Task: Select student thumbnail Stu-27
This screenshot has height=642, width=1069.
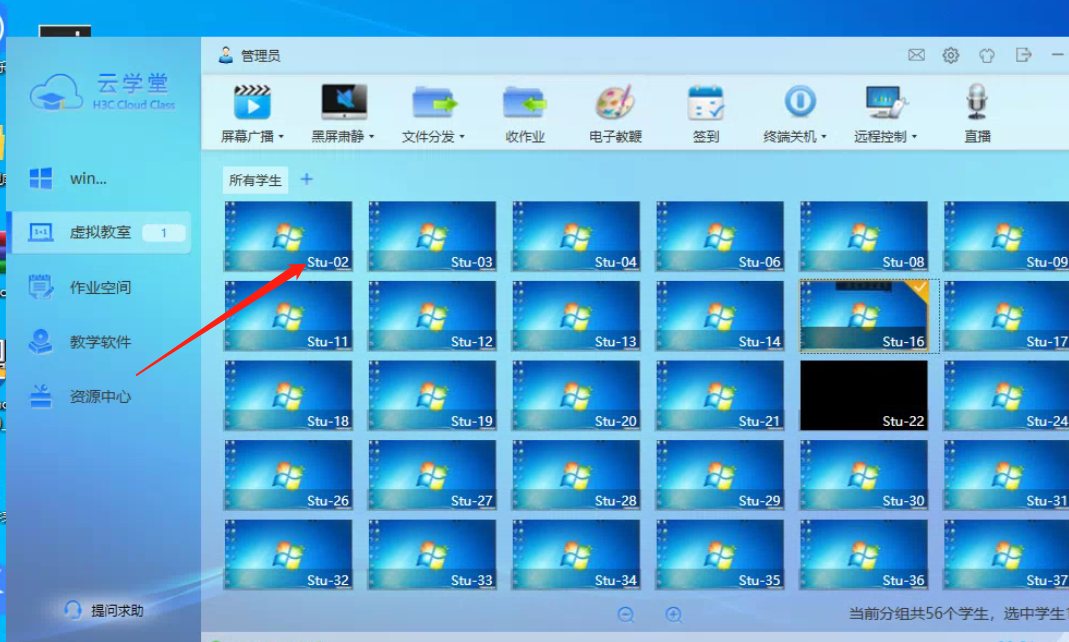Action: [432, 475]
